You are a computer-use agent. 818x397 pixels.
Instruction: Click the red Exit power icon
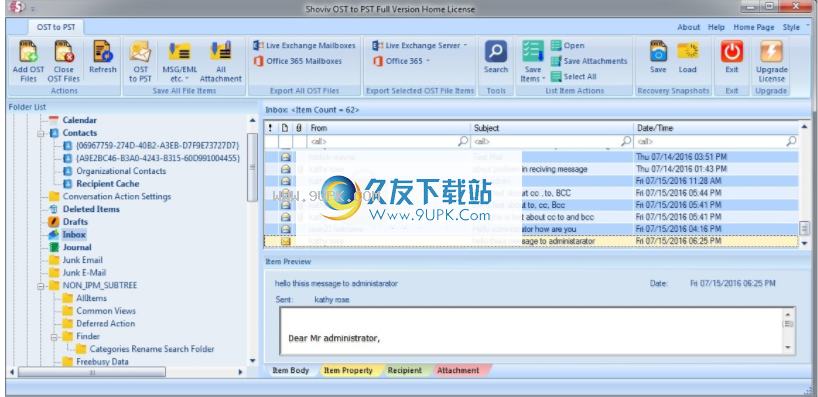click(x=732, y=52)
